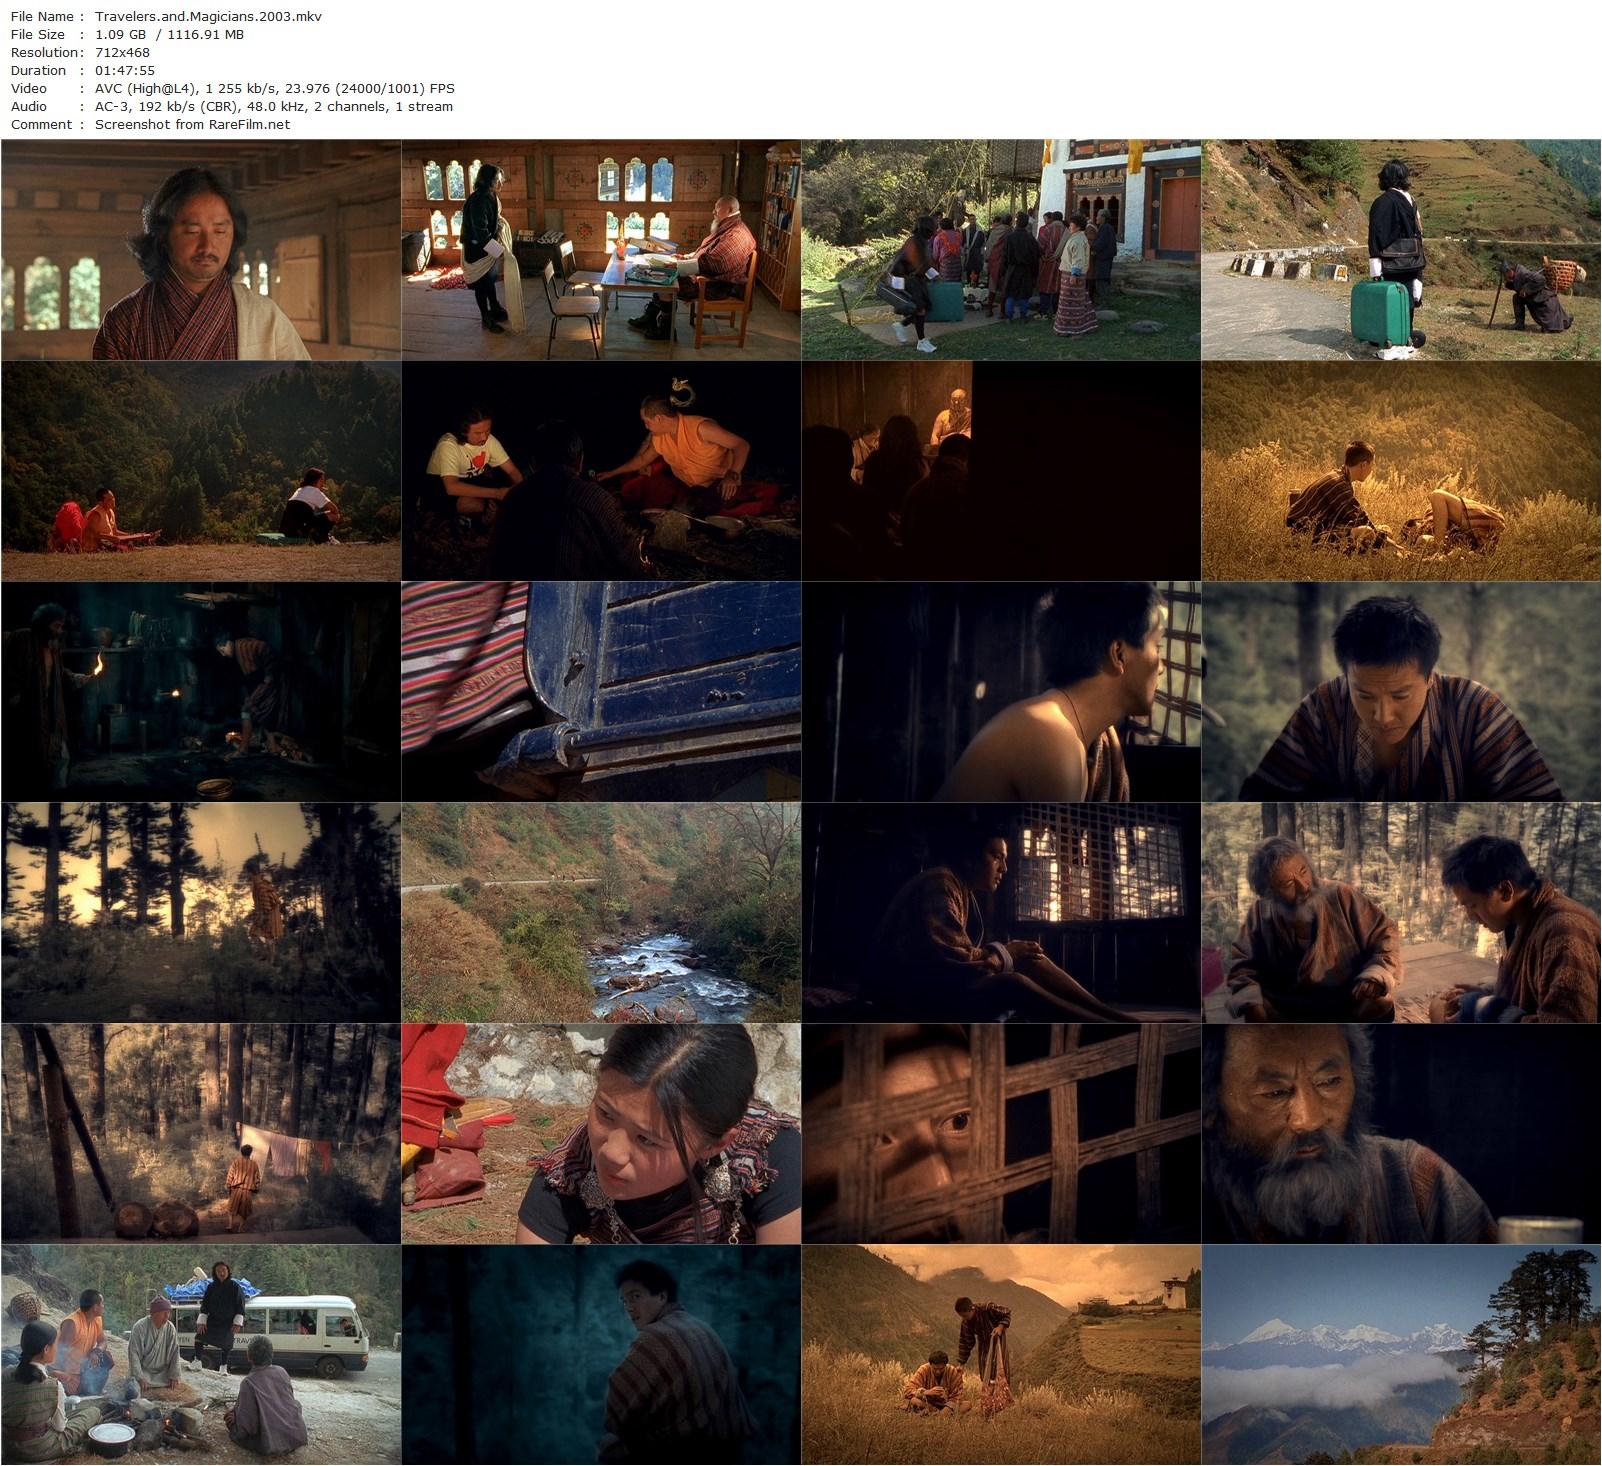1602x1466 pixels.
Task: Click the young woman close-up thumbnail
Action: (x=601, y=1134)
